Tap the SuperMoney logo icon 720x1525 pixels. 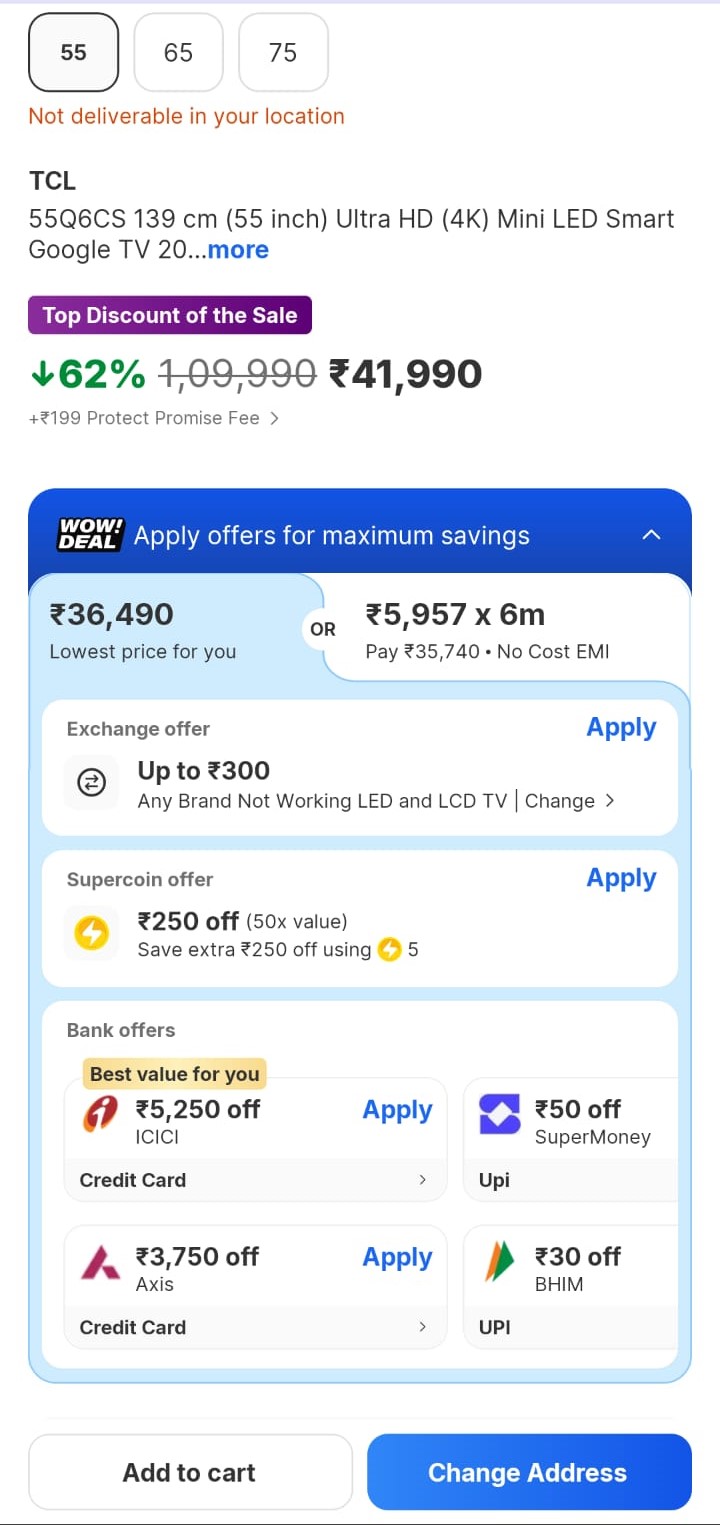[x=500, y=1115]
